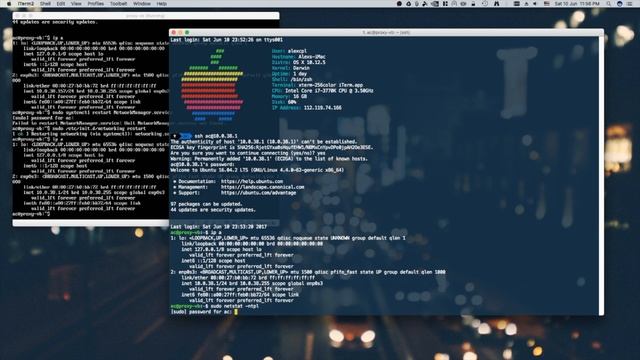Click the 'ssh ac@10.0.38.1' command line
Screen dimensions: 640x360
[216, 136]
